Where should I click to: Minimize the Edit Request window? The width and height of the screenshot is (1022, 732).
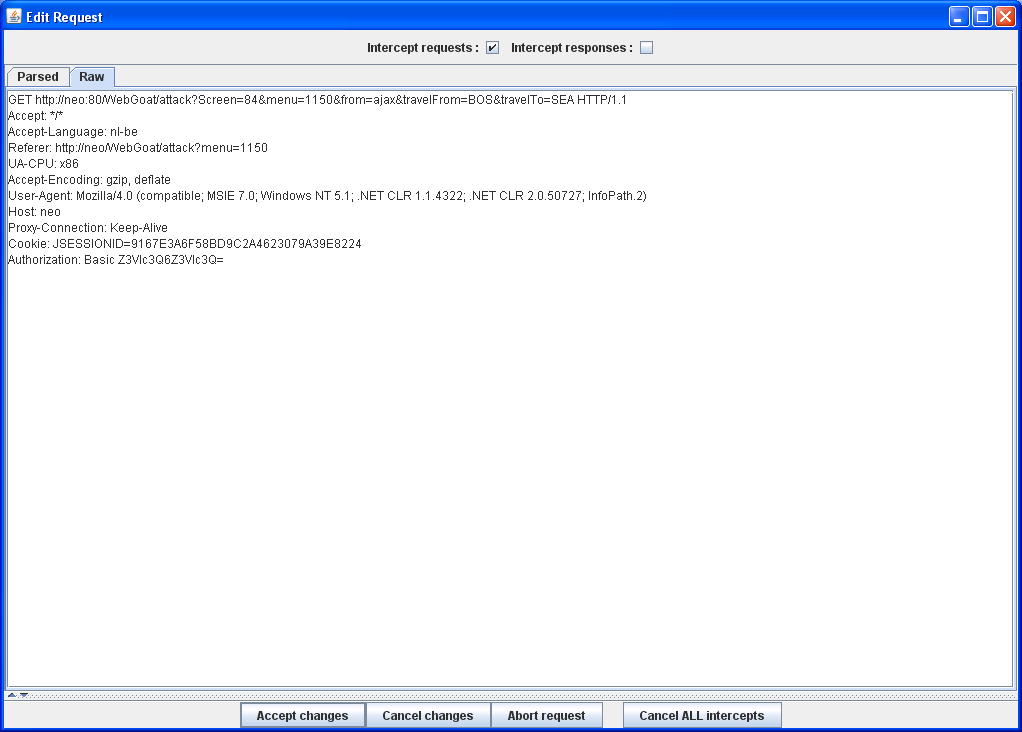pos(959,17)
